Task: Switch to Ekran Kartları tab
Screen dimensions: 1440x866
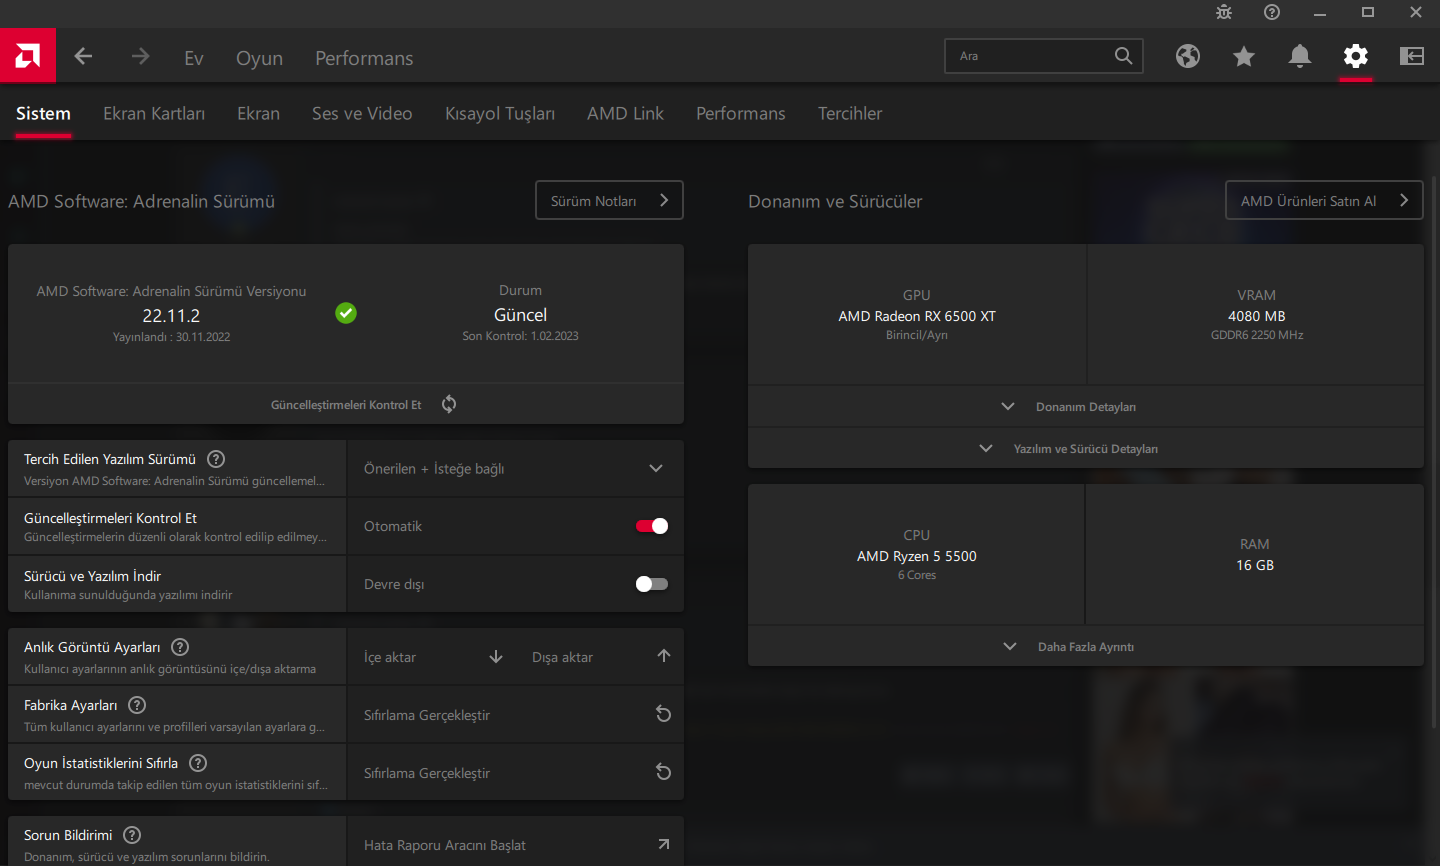Action: coord(154,114)
